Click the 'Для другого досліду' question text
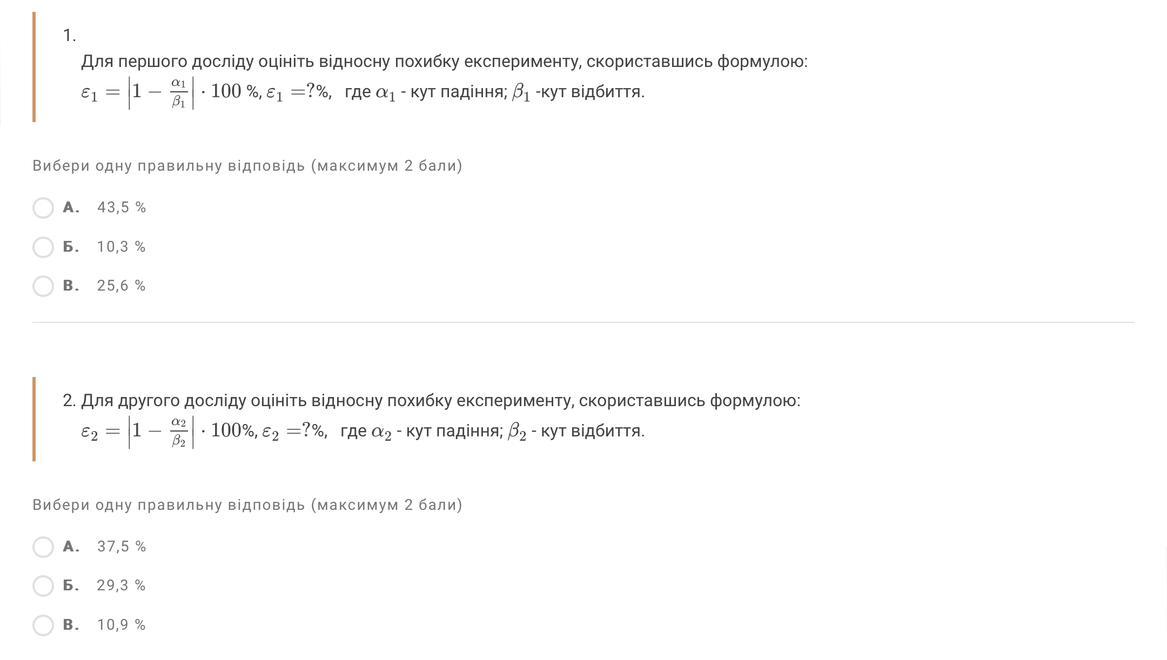 click(441, 401)
